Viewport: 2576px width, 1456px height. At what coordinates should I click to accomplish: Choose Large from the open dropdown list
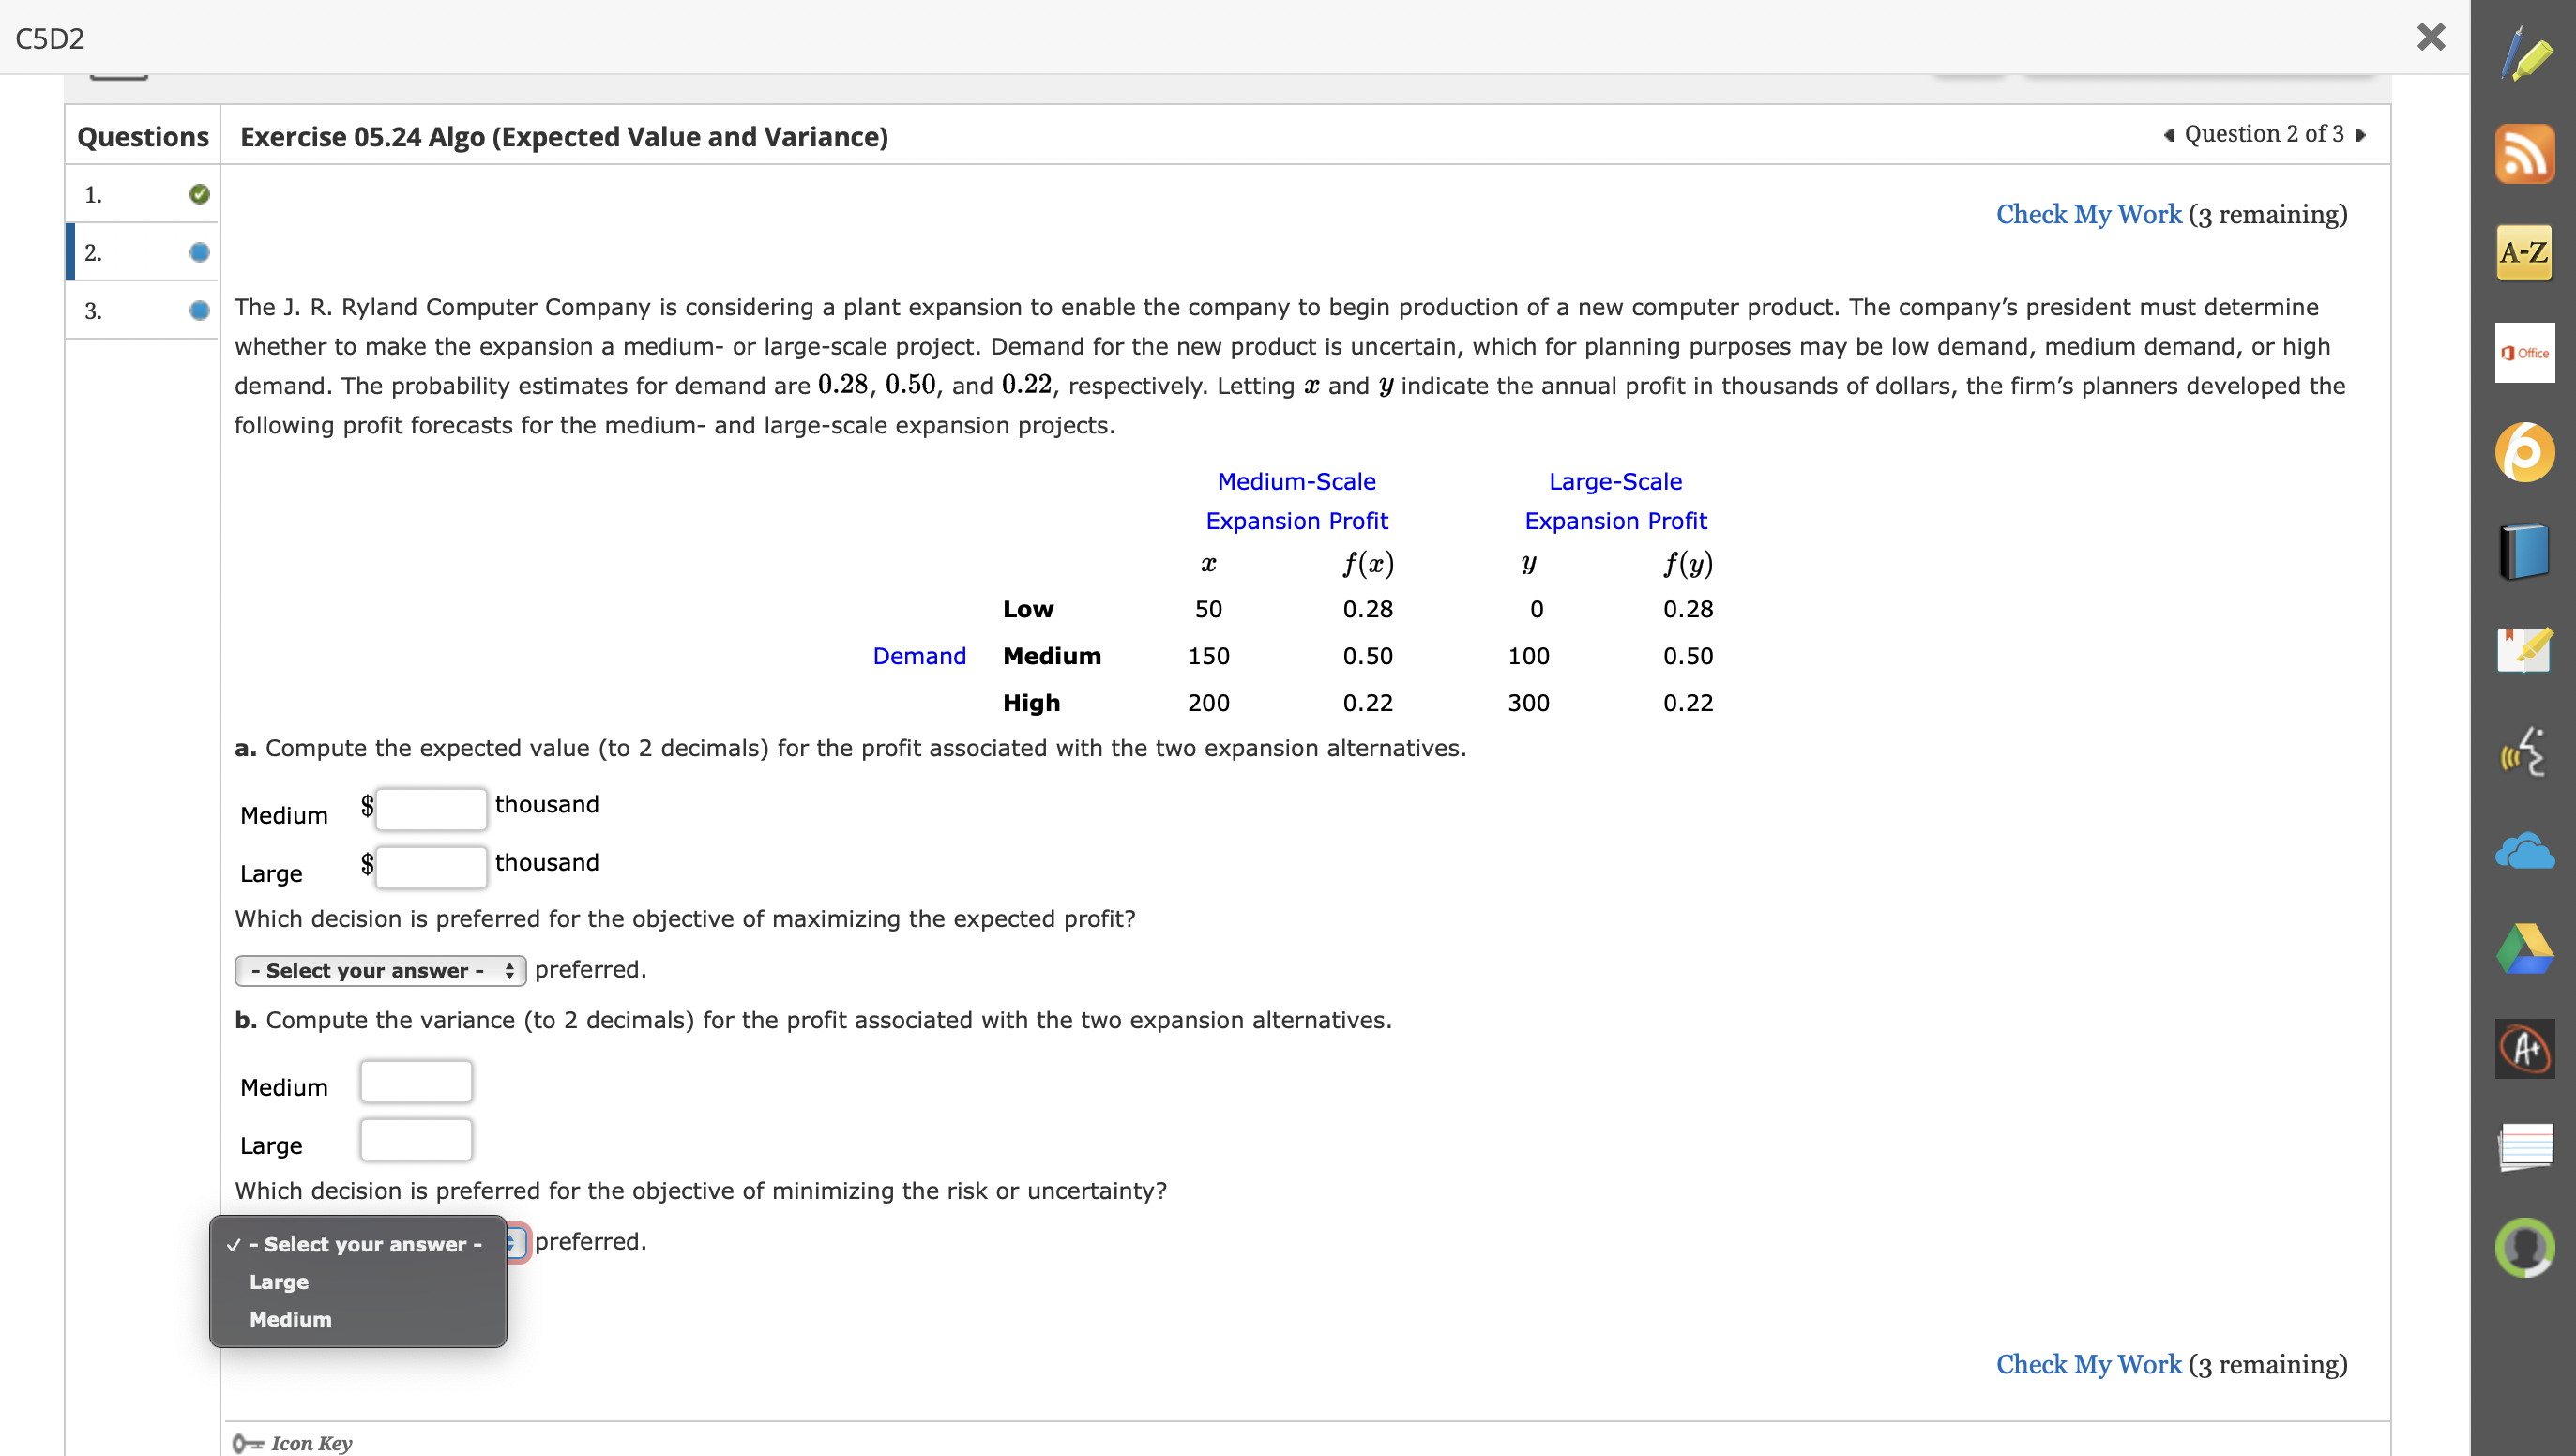(279, 1282)
